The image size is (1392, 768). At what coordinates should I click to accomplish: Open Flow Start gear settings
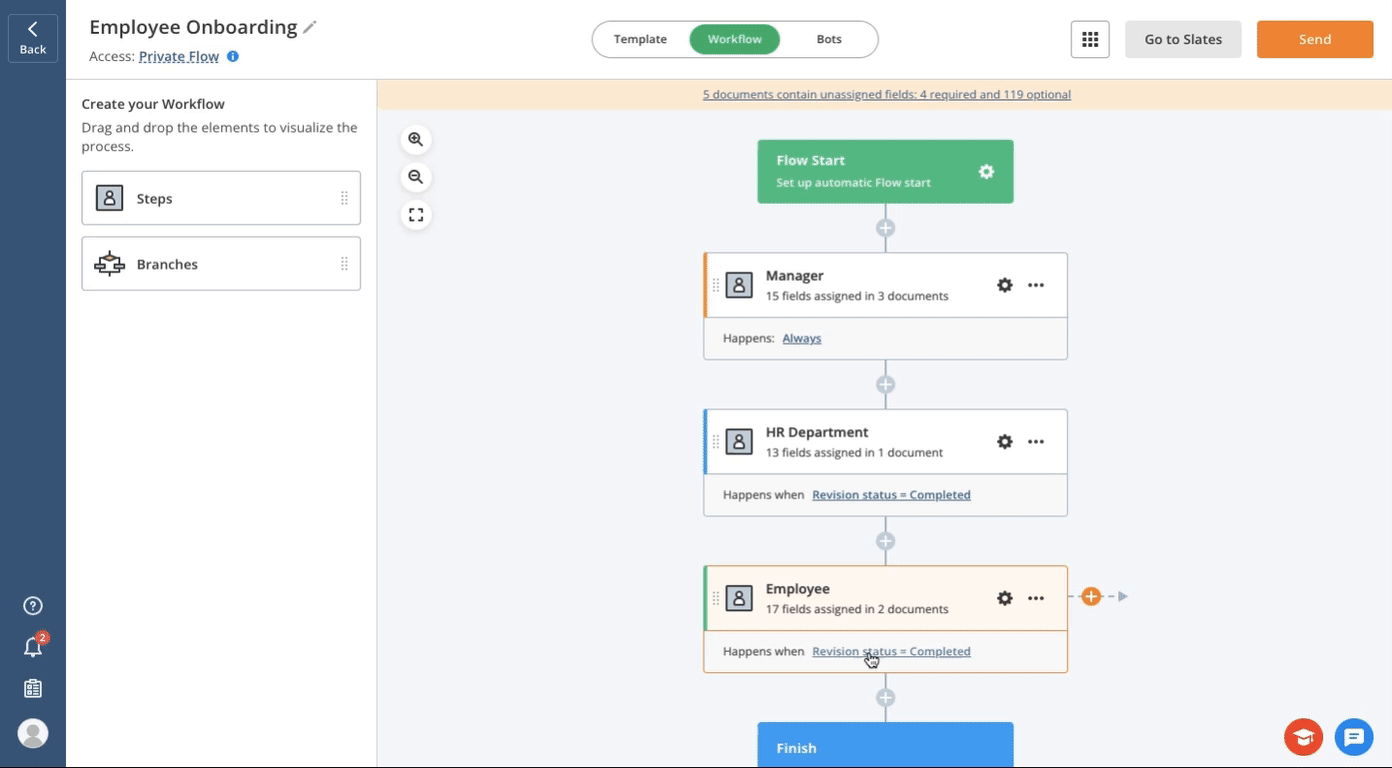[986, 172]
